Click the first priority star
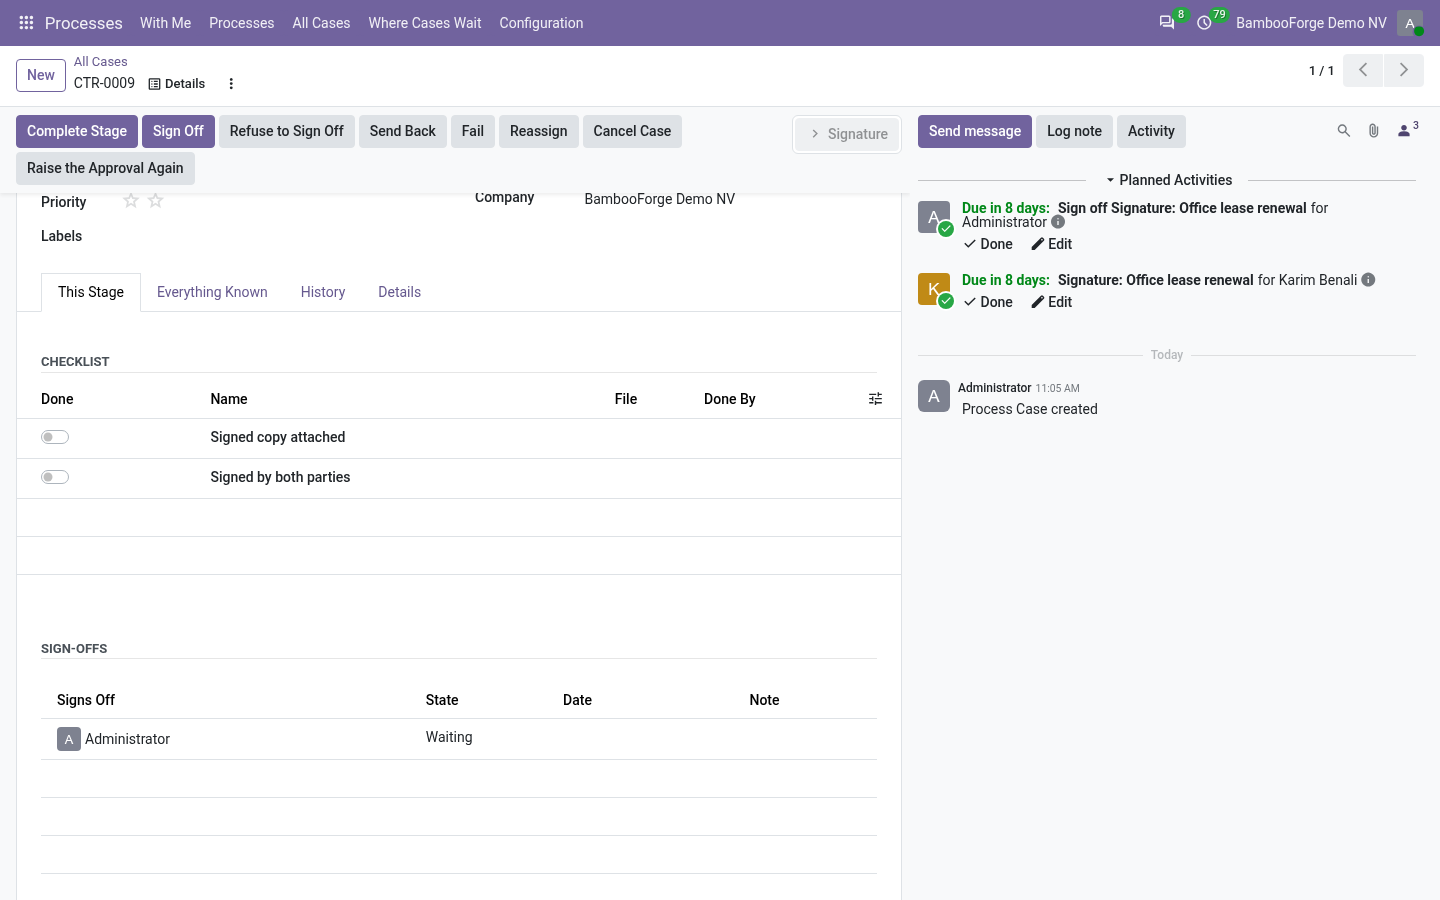 [x=131, y=201]
